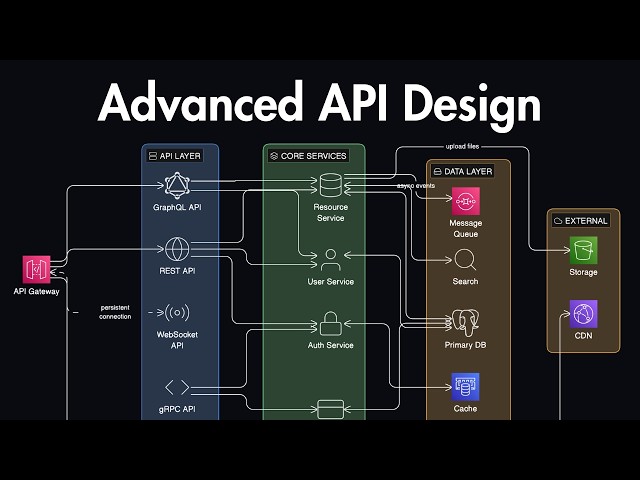Click the "Resource Service" text label

[x=331, y=213]
